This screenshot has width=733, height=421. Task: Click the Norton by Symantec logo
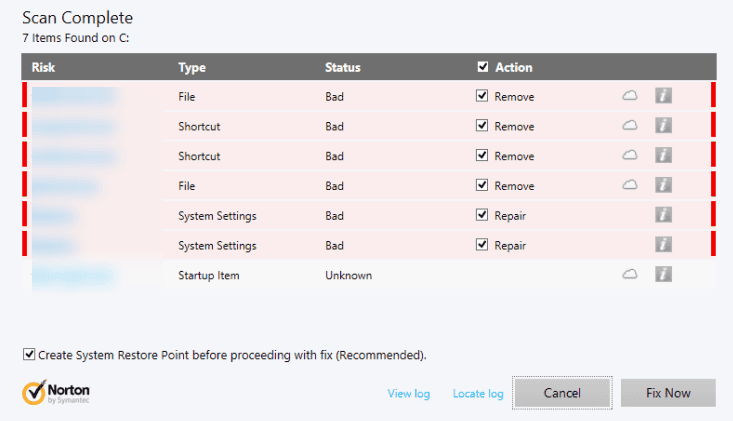[56, 393]
